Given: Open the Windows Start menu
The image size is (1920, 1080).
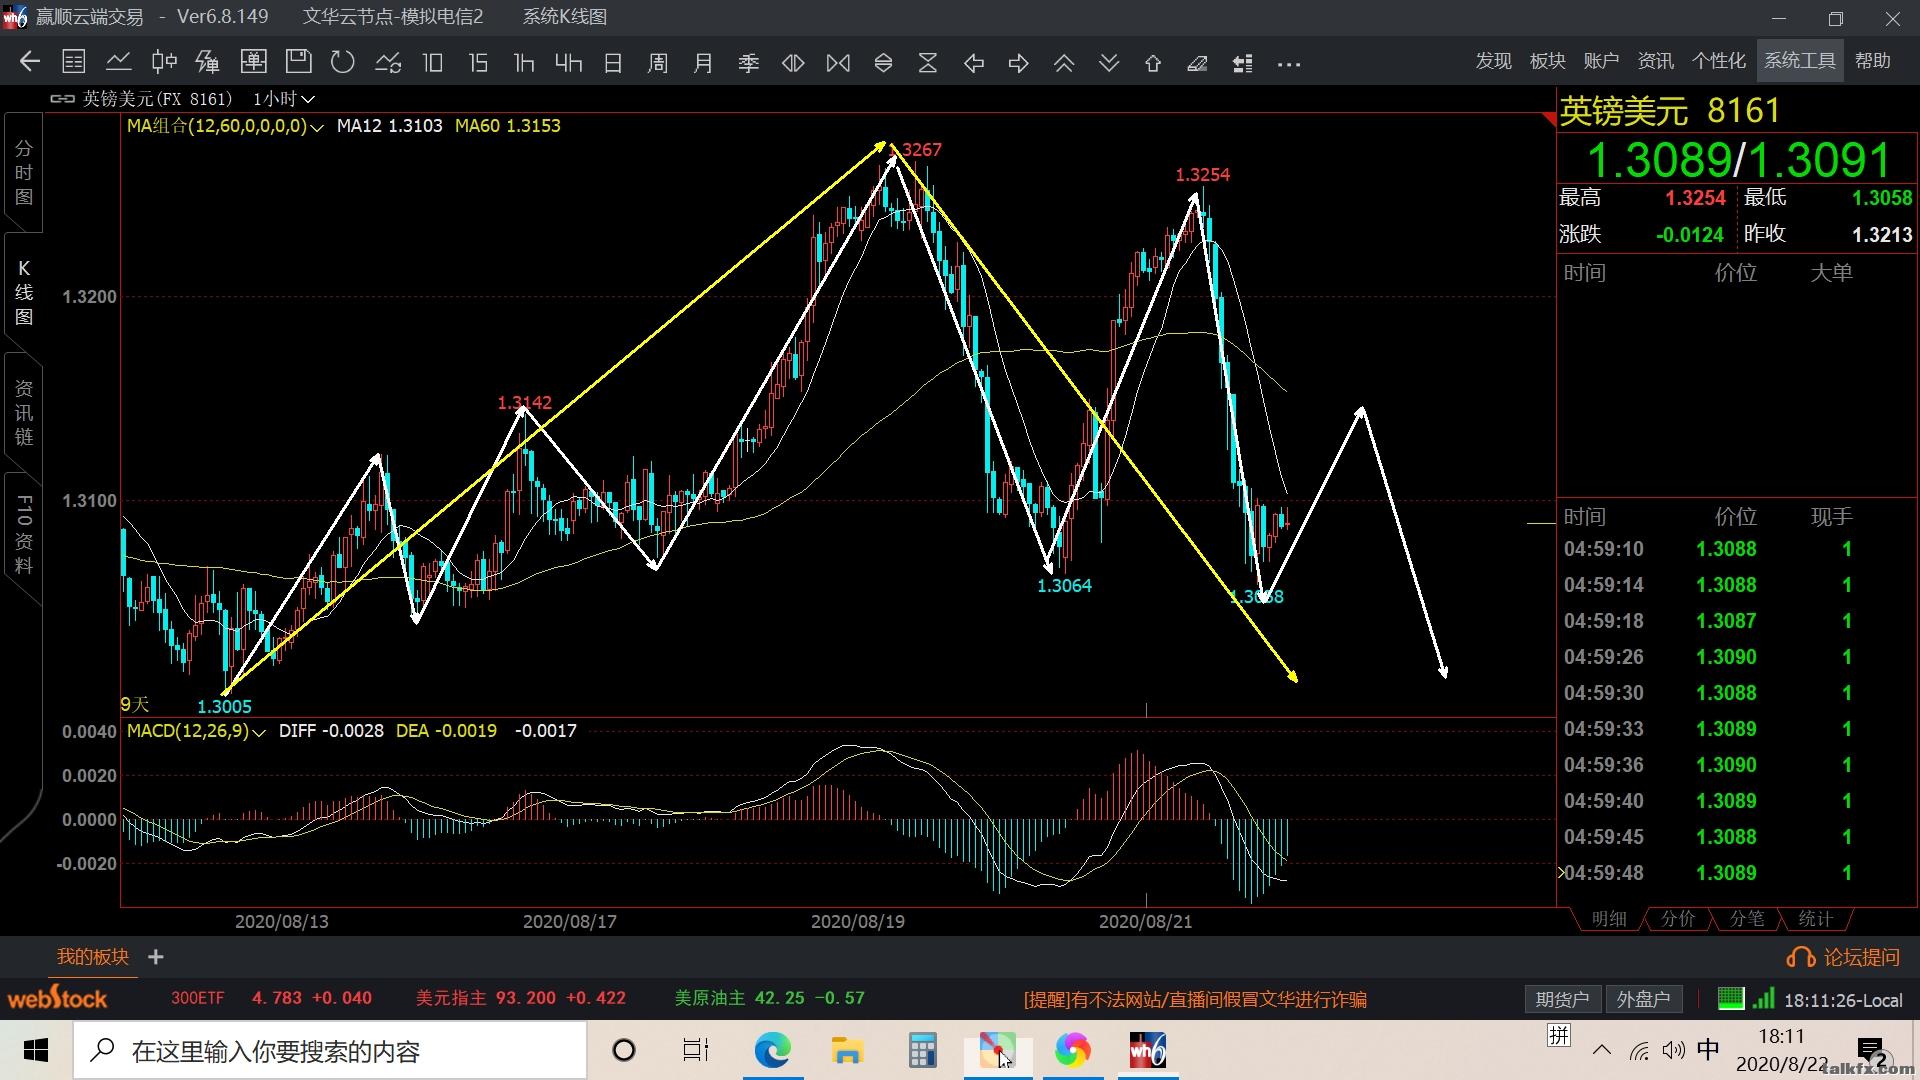Looking at the screenshot, I should [36, 1051].
